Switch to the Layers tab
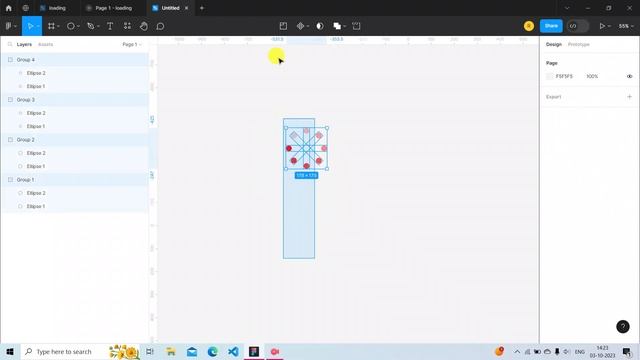 (x=24, y=44)
